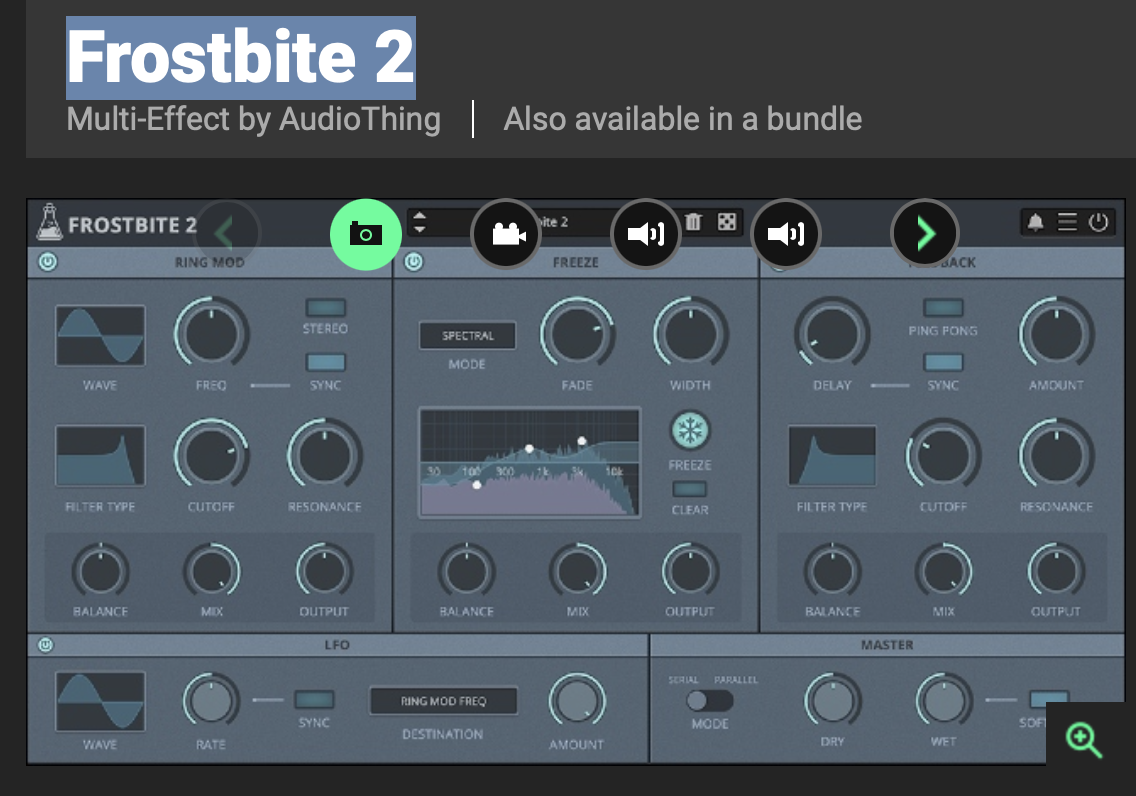The width and height of the screenshot is (1136, 796).
Task: Click the Freeze Mix knob
Action: [577, 571]
